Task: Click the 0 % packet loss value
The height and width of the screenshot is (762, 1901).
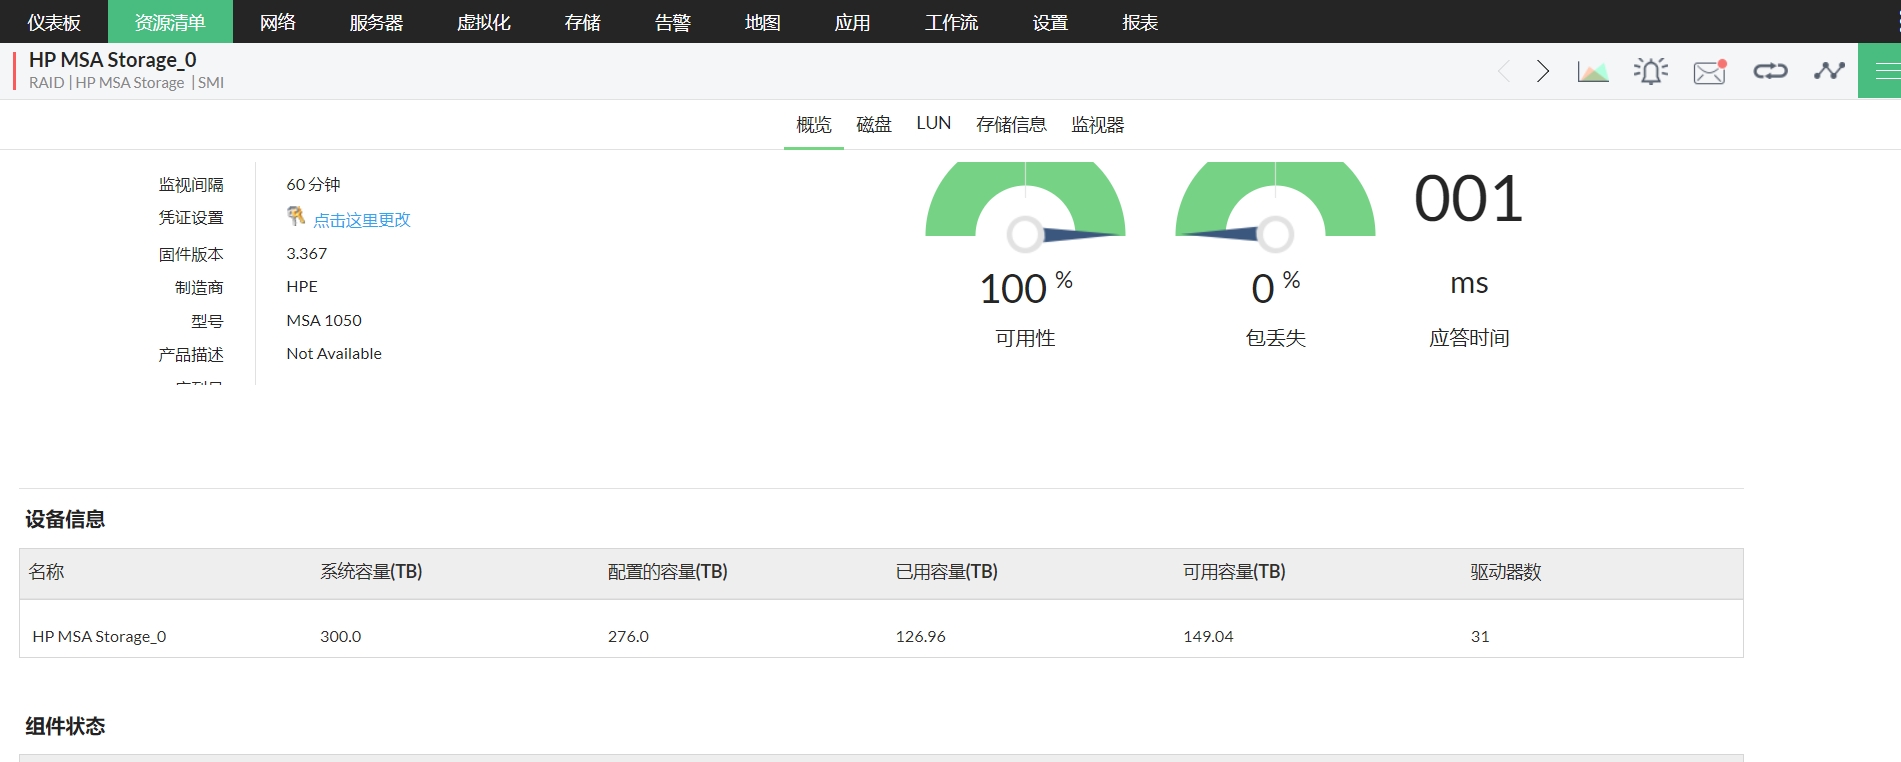Action: pos(1275,288)
